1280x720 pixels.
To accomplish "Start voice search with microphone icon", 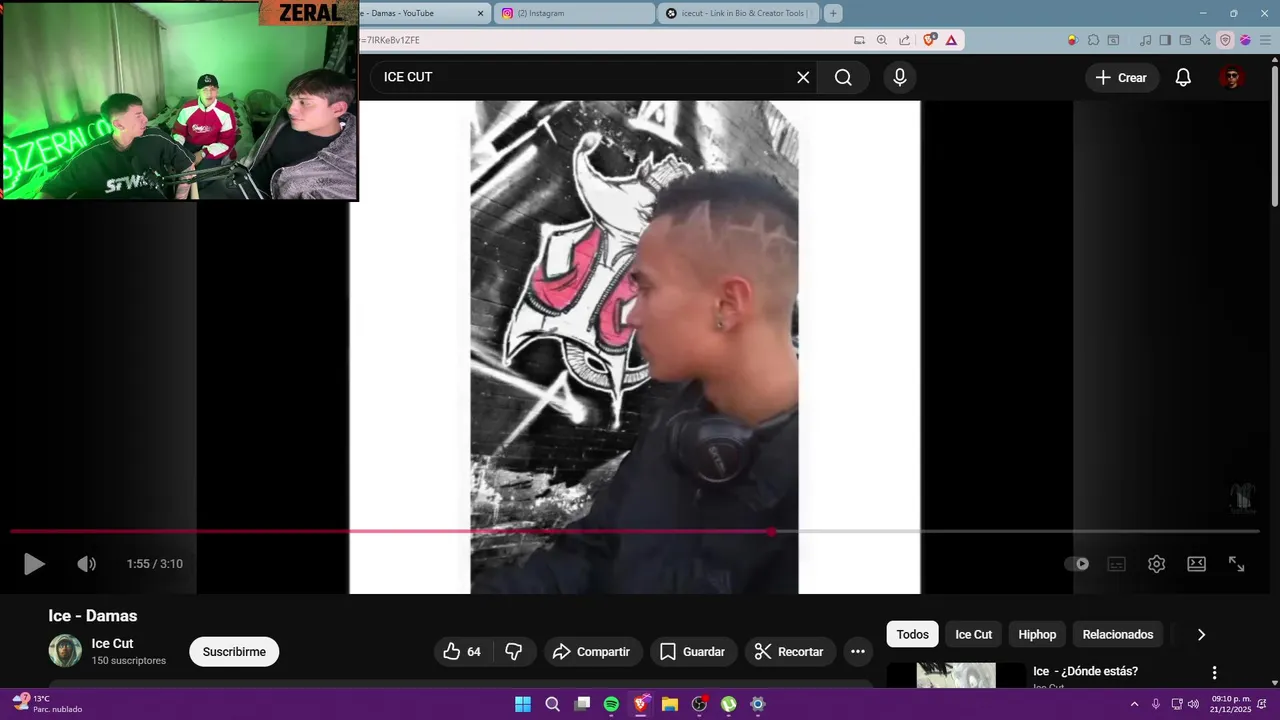I will [900, 77].
